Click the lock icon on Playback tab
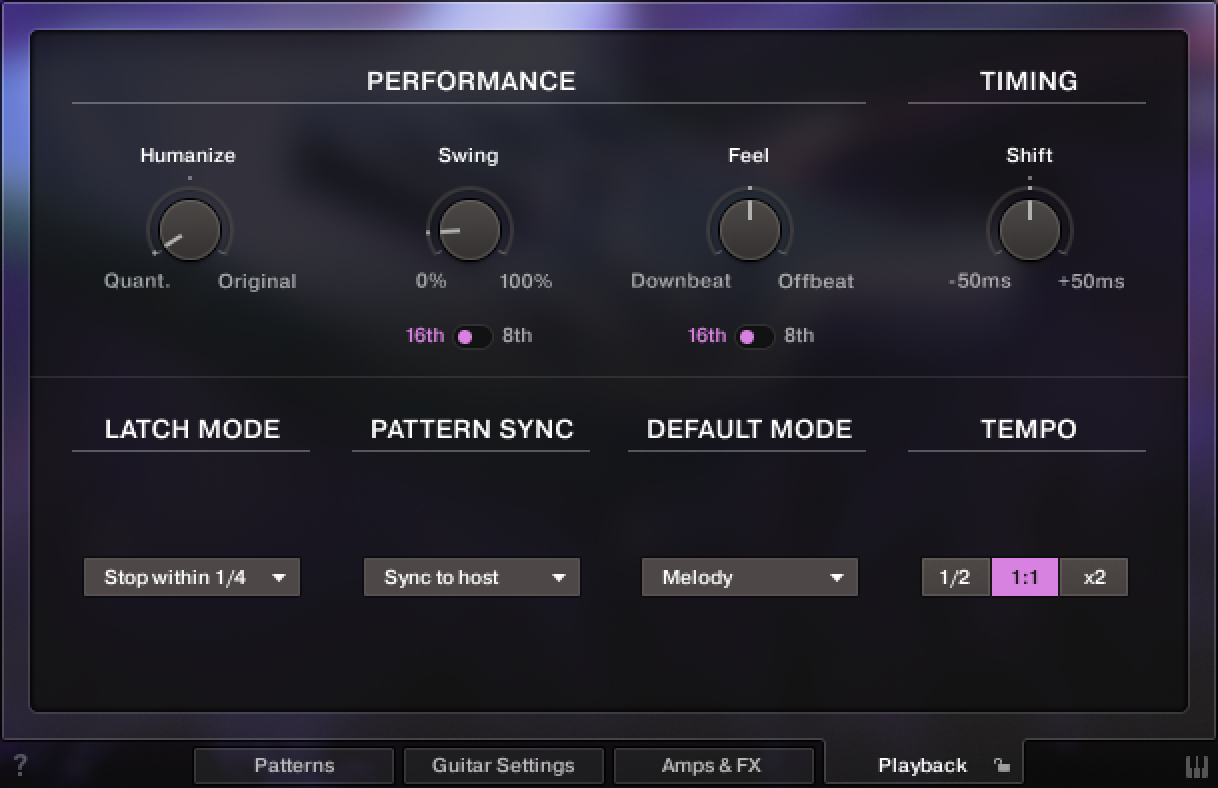The height and width of the screenshot is (788, 1218). point(1001,766)
